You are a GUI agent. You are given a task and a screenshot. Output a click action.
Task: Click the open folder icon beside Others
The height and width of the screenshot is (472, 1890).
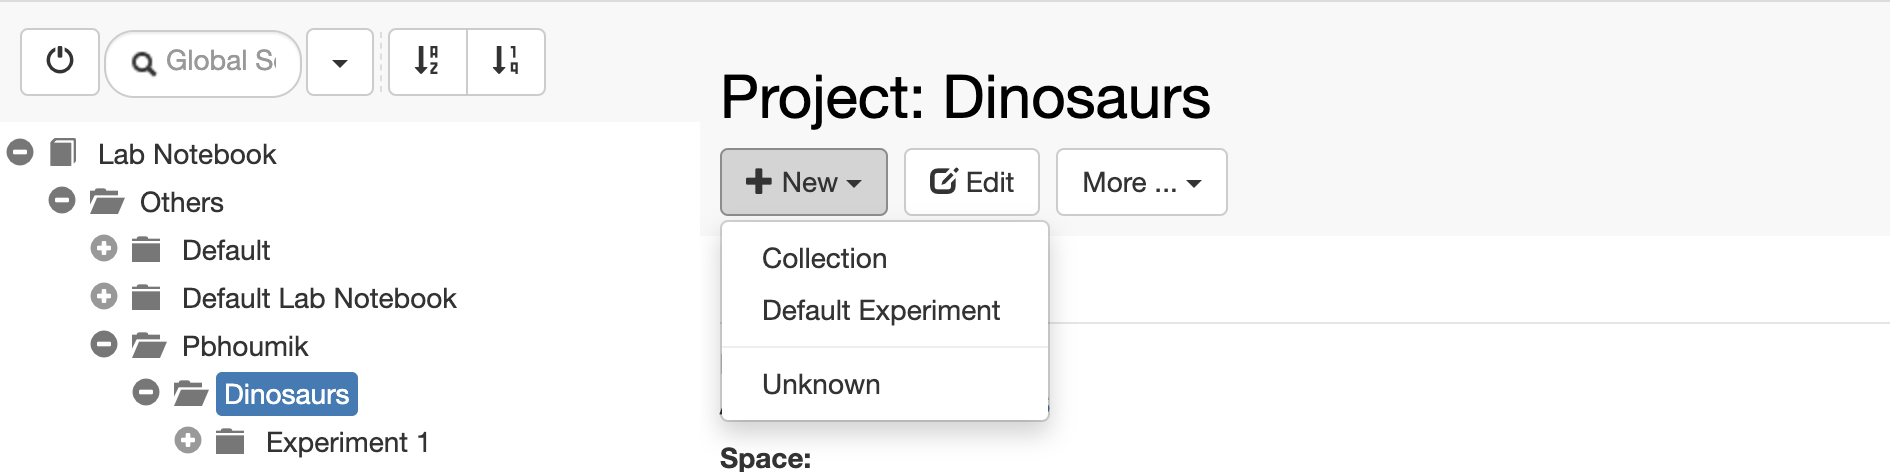pyautogui.click(x=106, y=202)
